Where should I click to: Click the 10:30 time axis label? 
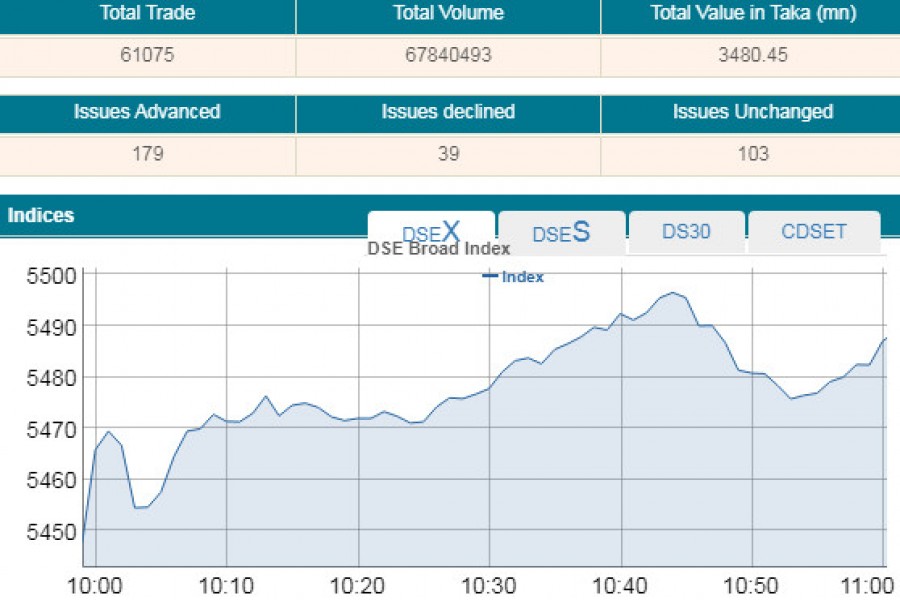point(490,586)
